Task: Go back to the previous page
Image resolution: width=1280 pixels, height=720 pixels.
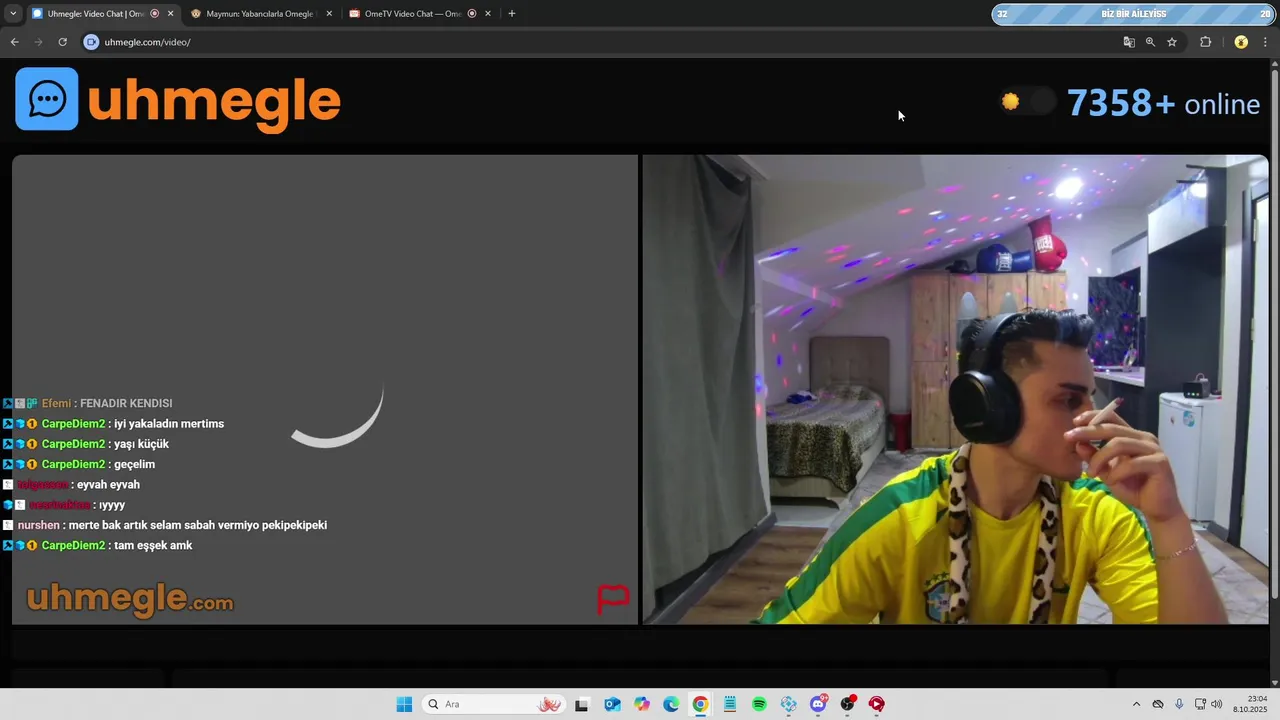Action: point(14,42)
